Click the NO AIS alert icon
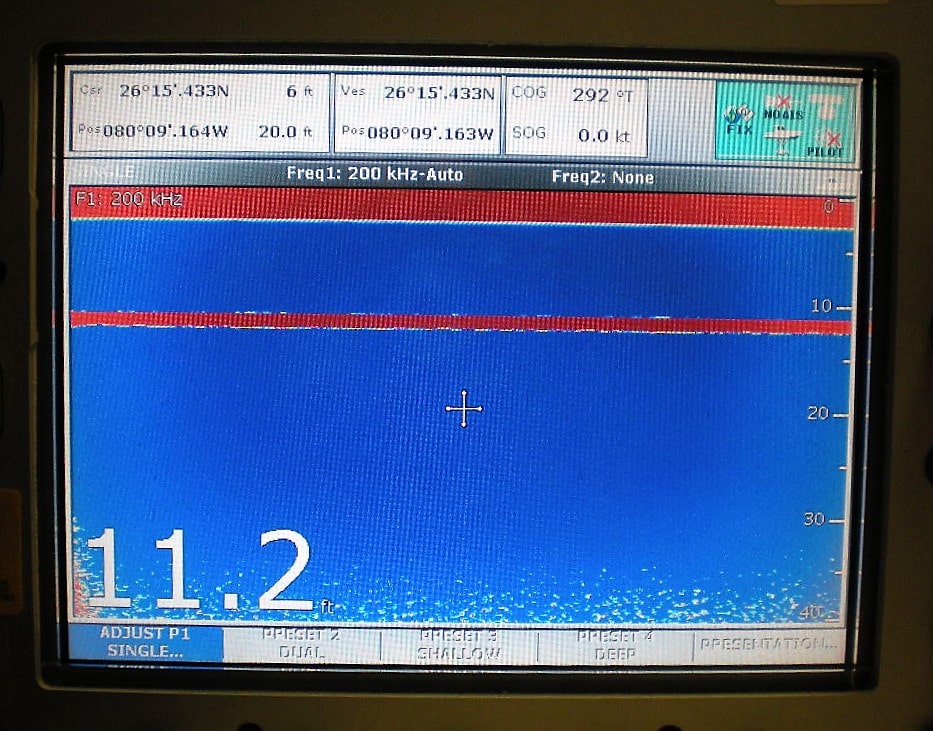Image resolution: width=933 pixels, height=731 pixels. point(784,113)
